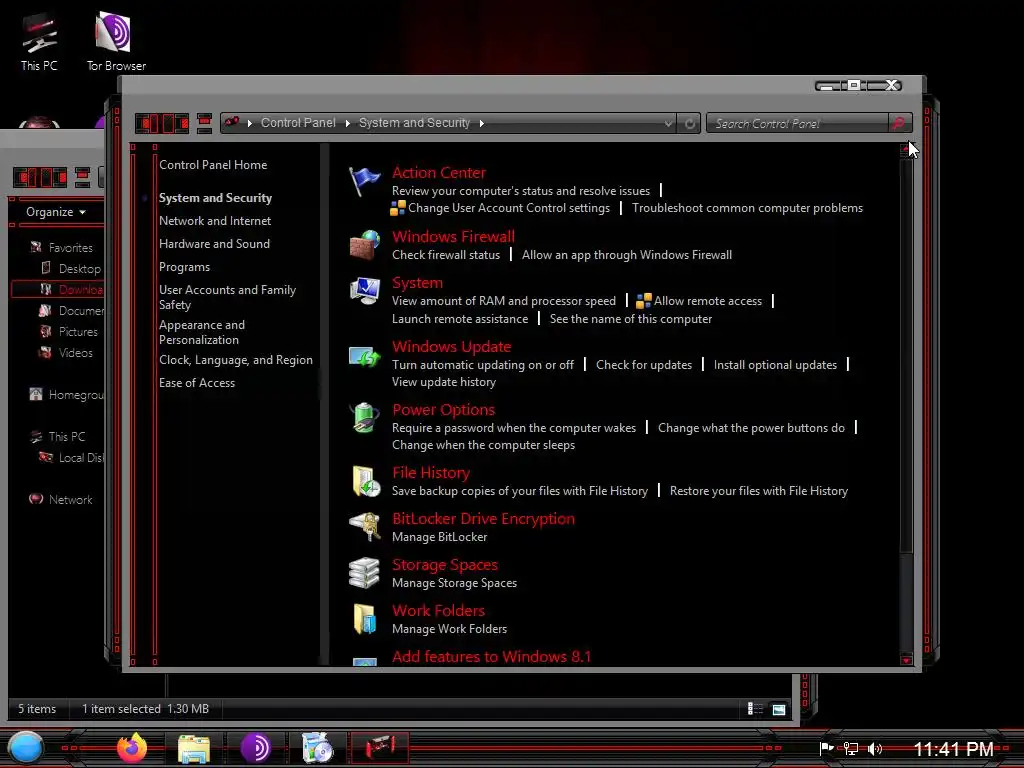Click the System computer monitor icon
This screenshot has width=1024, height=768.
point(364,291)
